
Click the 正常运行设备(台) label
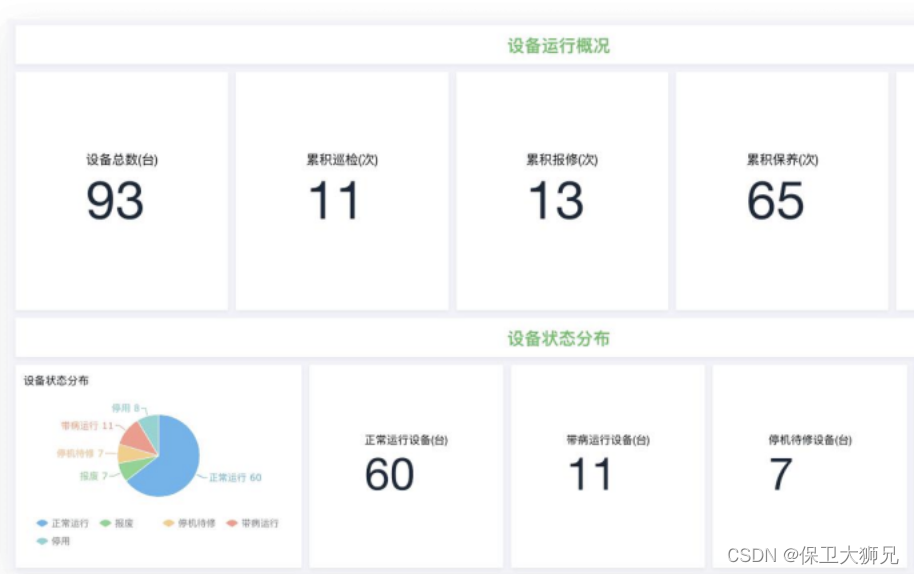point(406,440)
